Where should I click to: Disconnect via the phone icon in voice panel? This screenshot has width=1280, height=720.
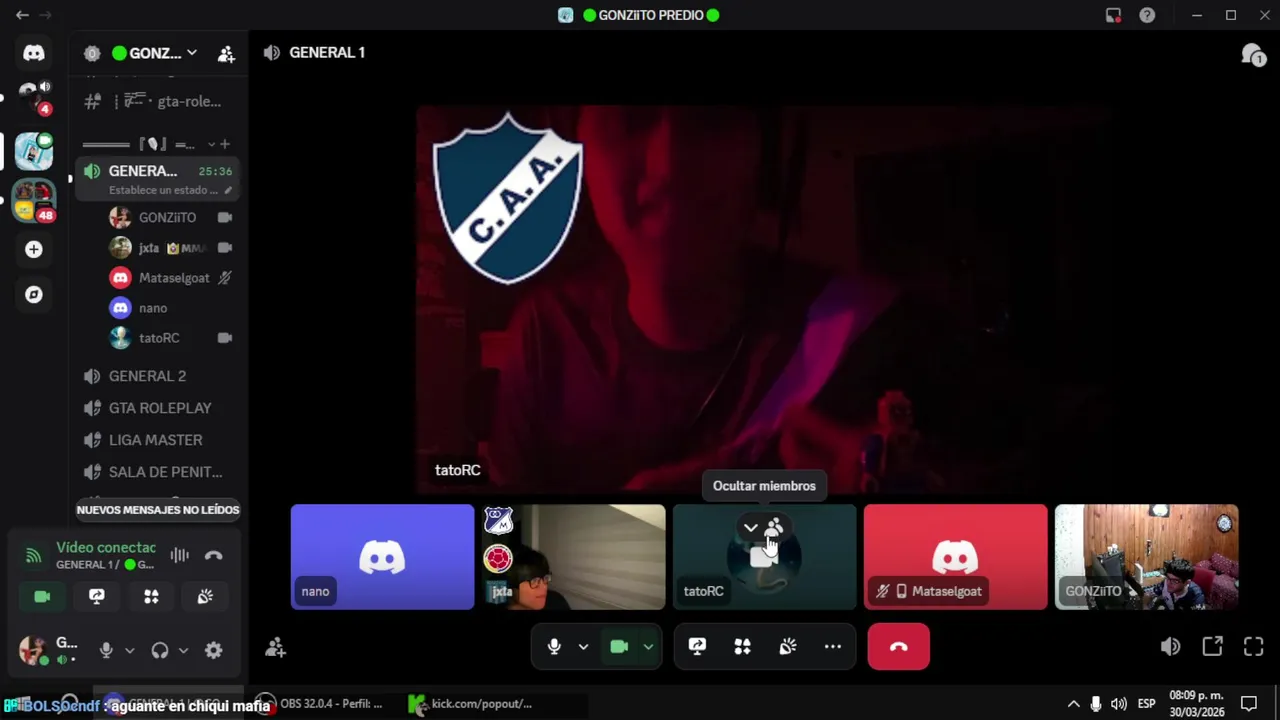point(213,555)
